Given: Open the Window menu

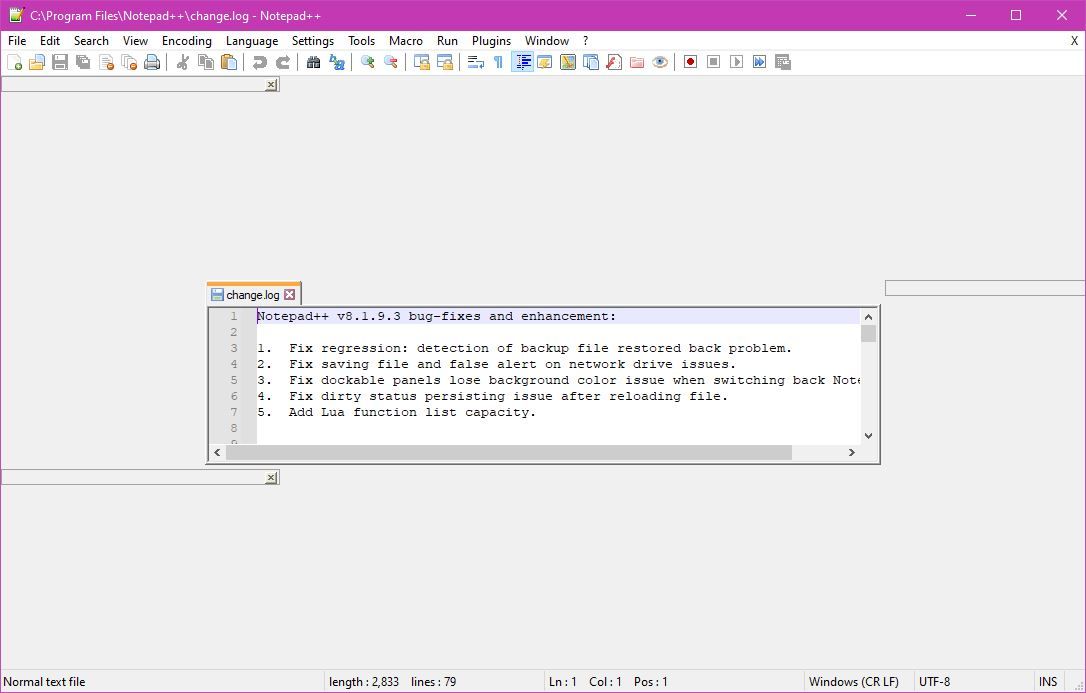Looking at the screenshot, I should 547,41.
